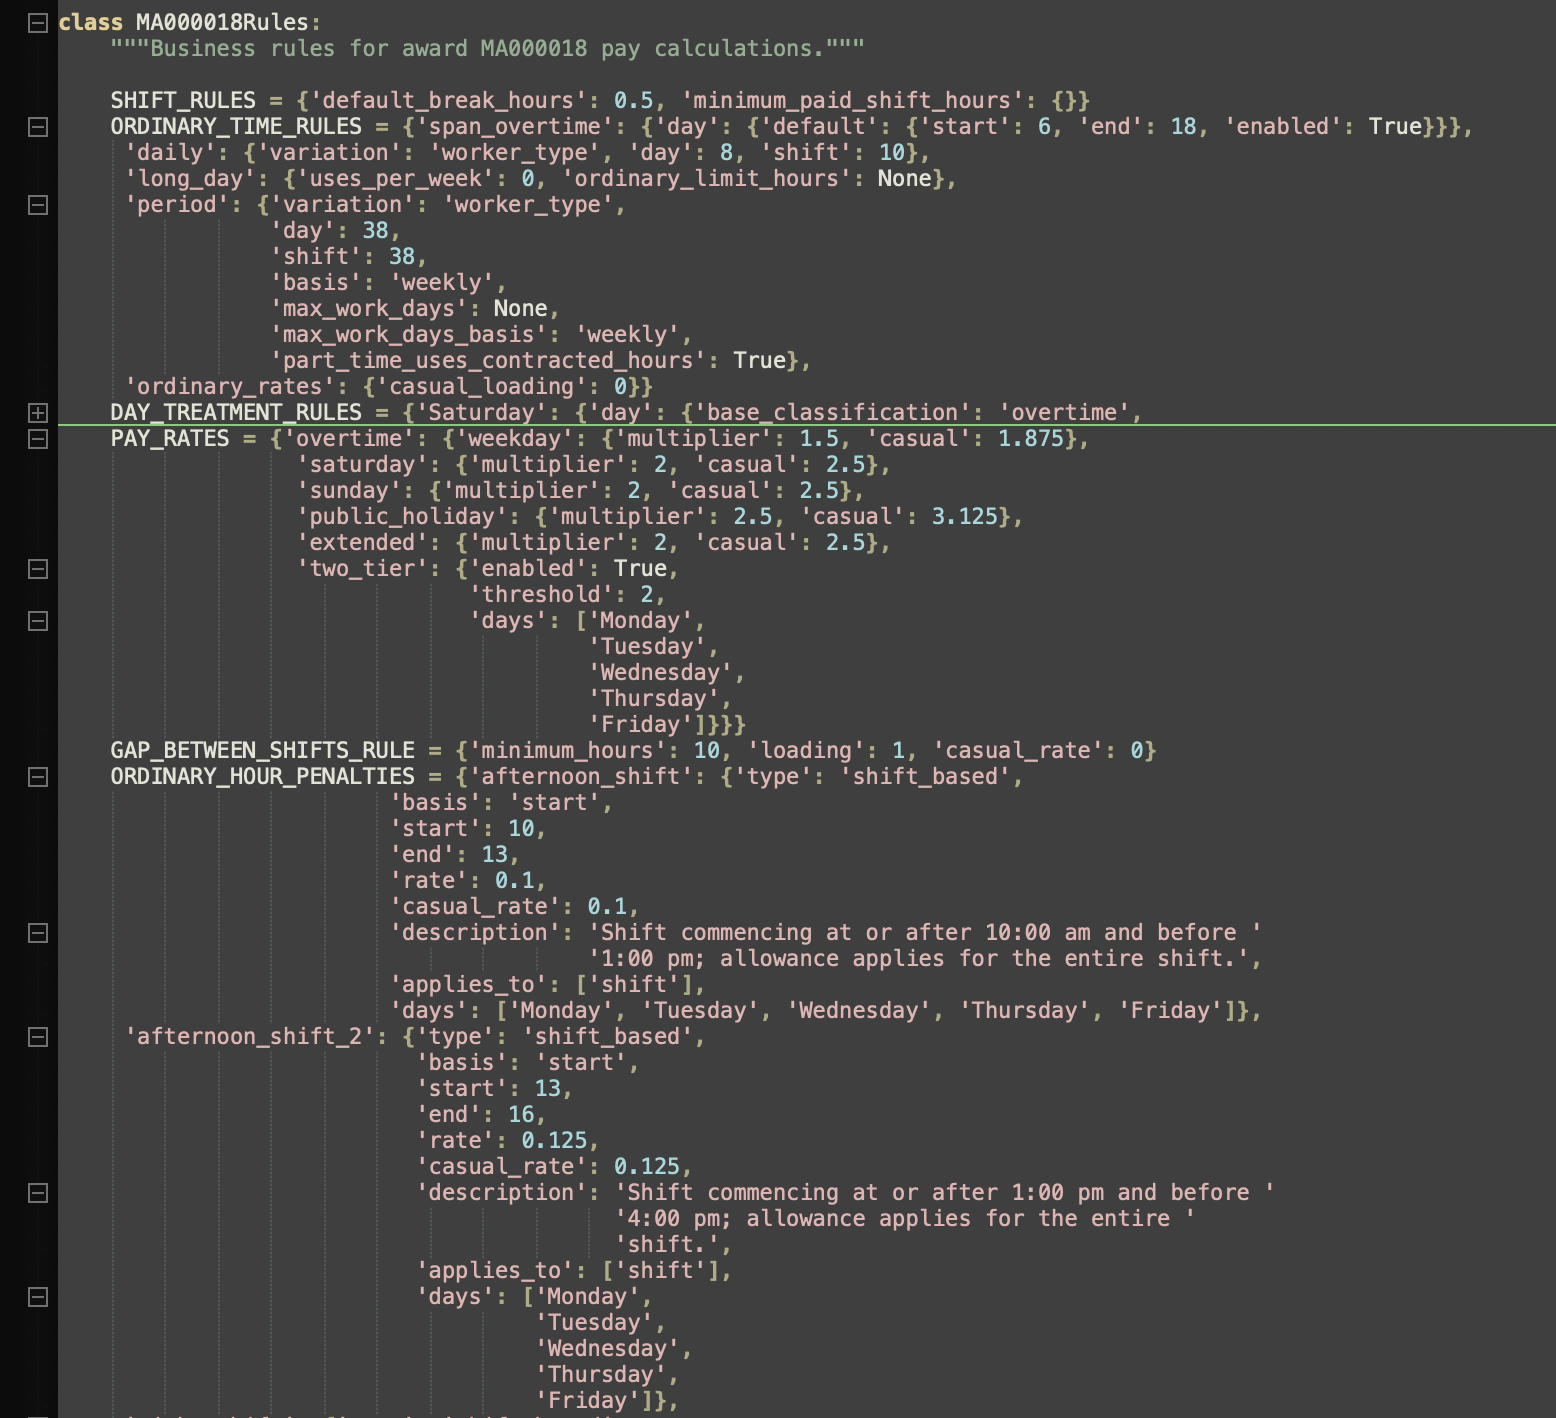Collapse the 'period' dictionary fold marker
1556x1418 pixels.
coord(37,205)
